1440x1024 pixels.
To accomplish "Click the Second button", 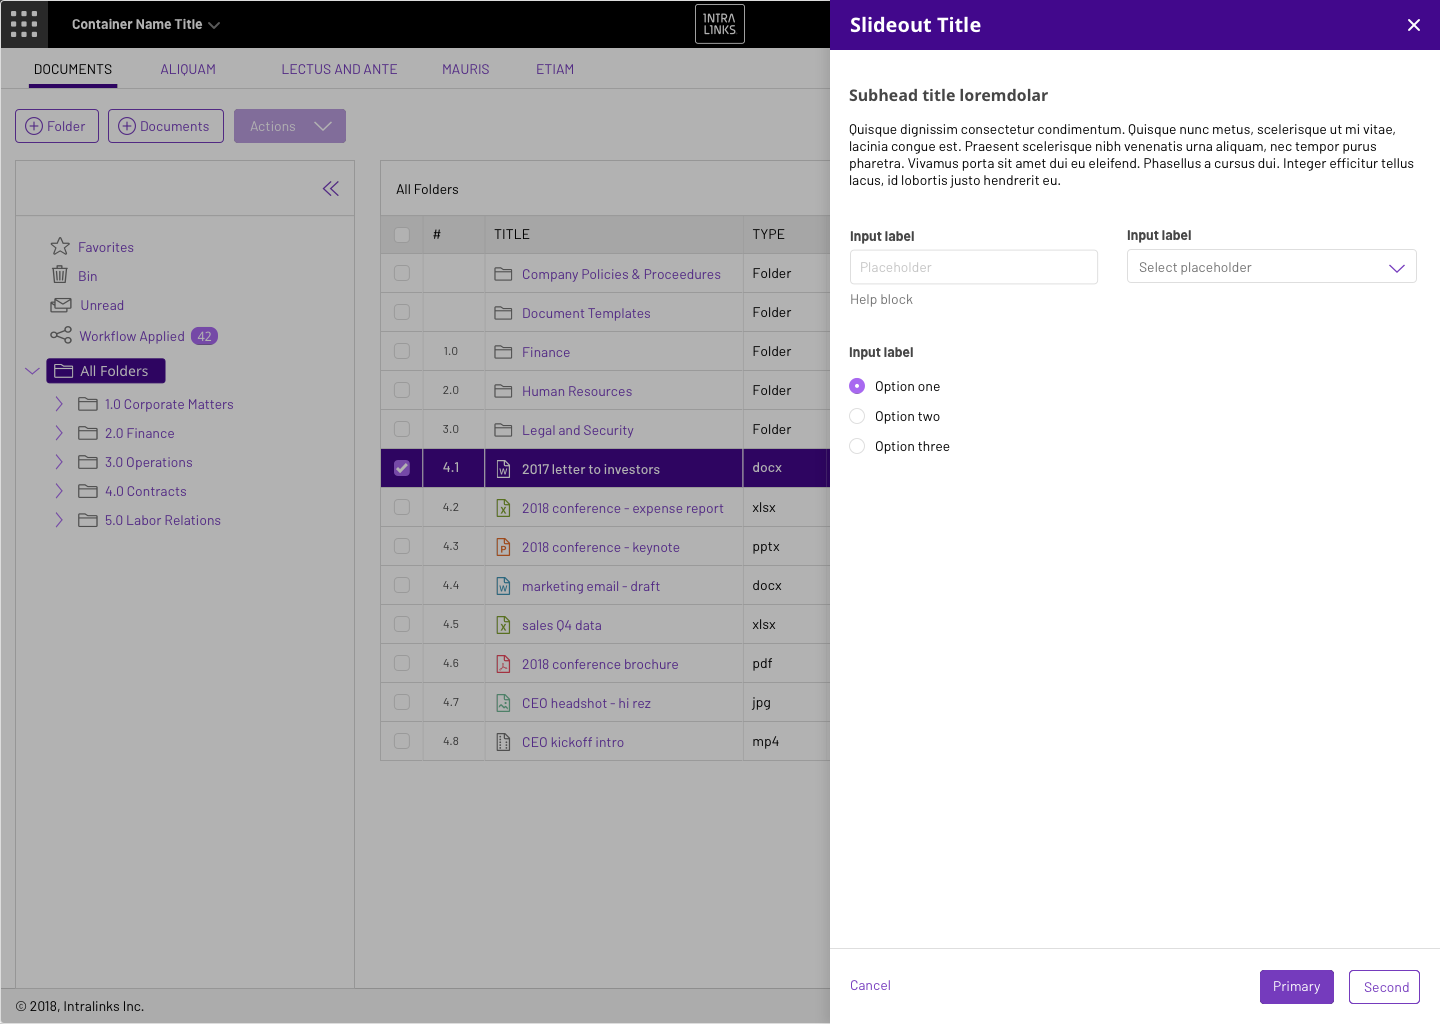I will [x=1385, y=987].
